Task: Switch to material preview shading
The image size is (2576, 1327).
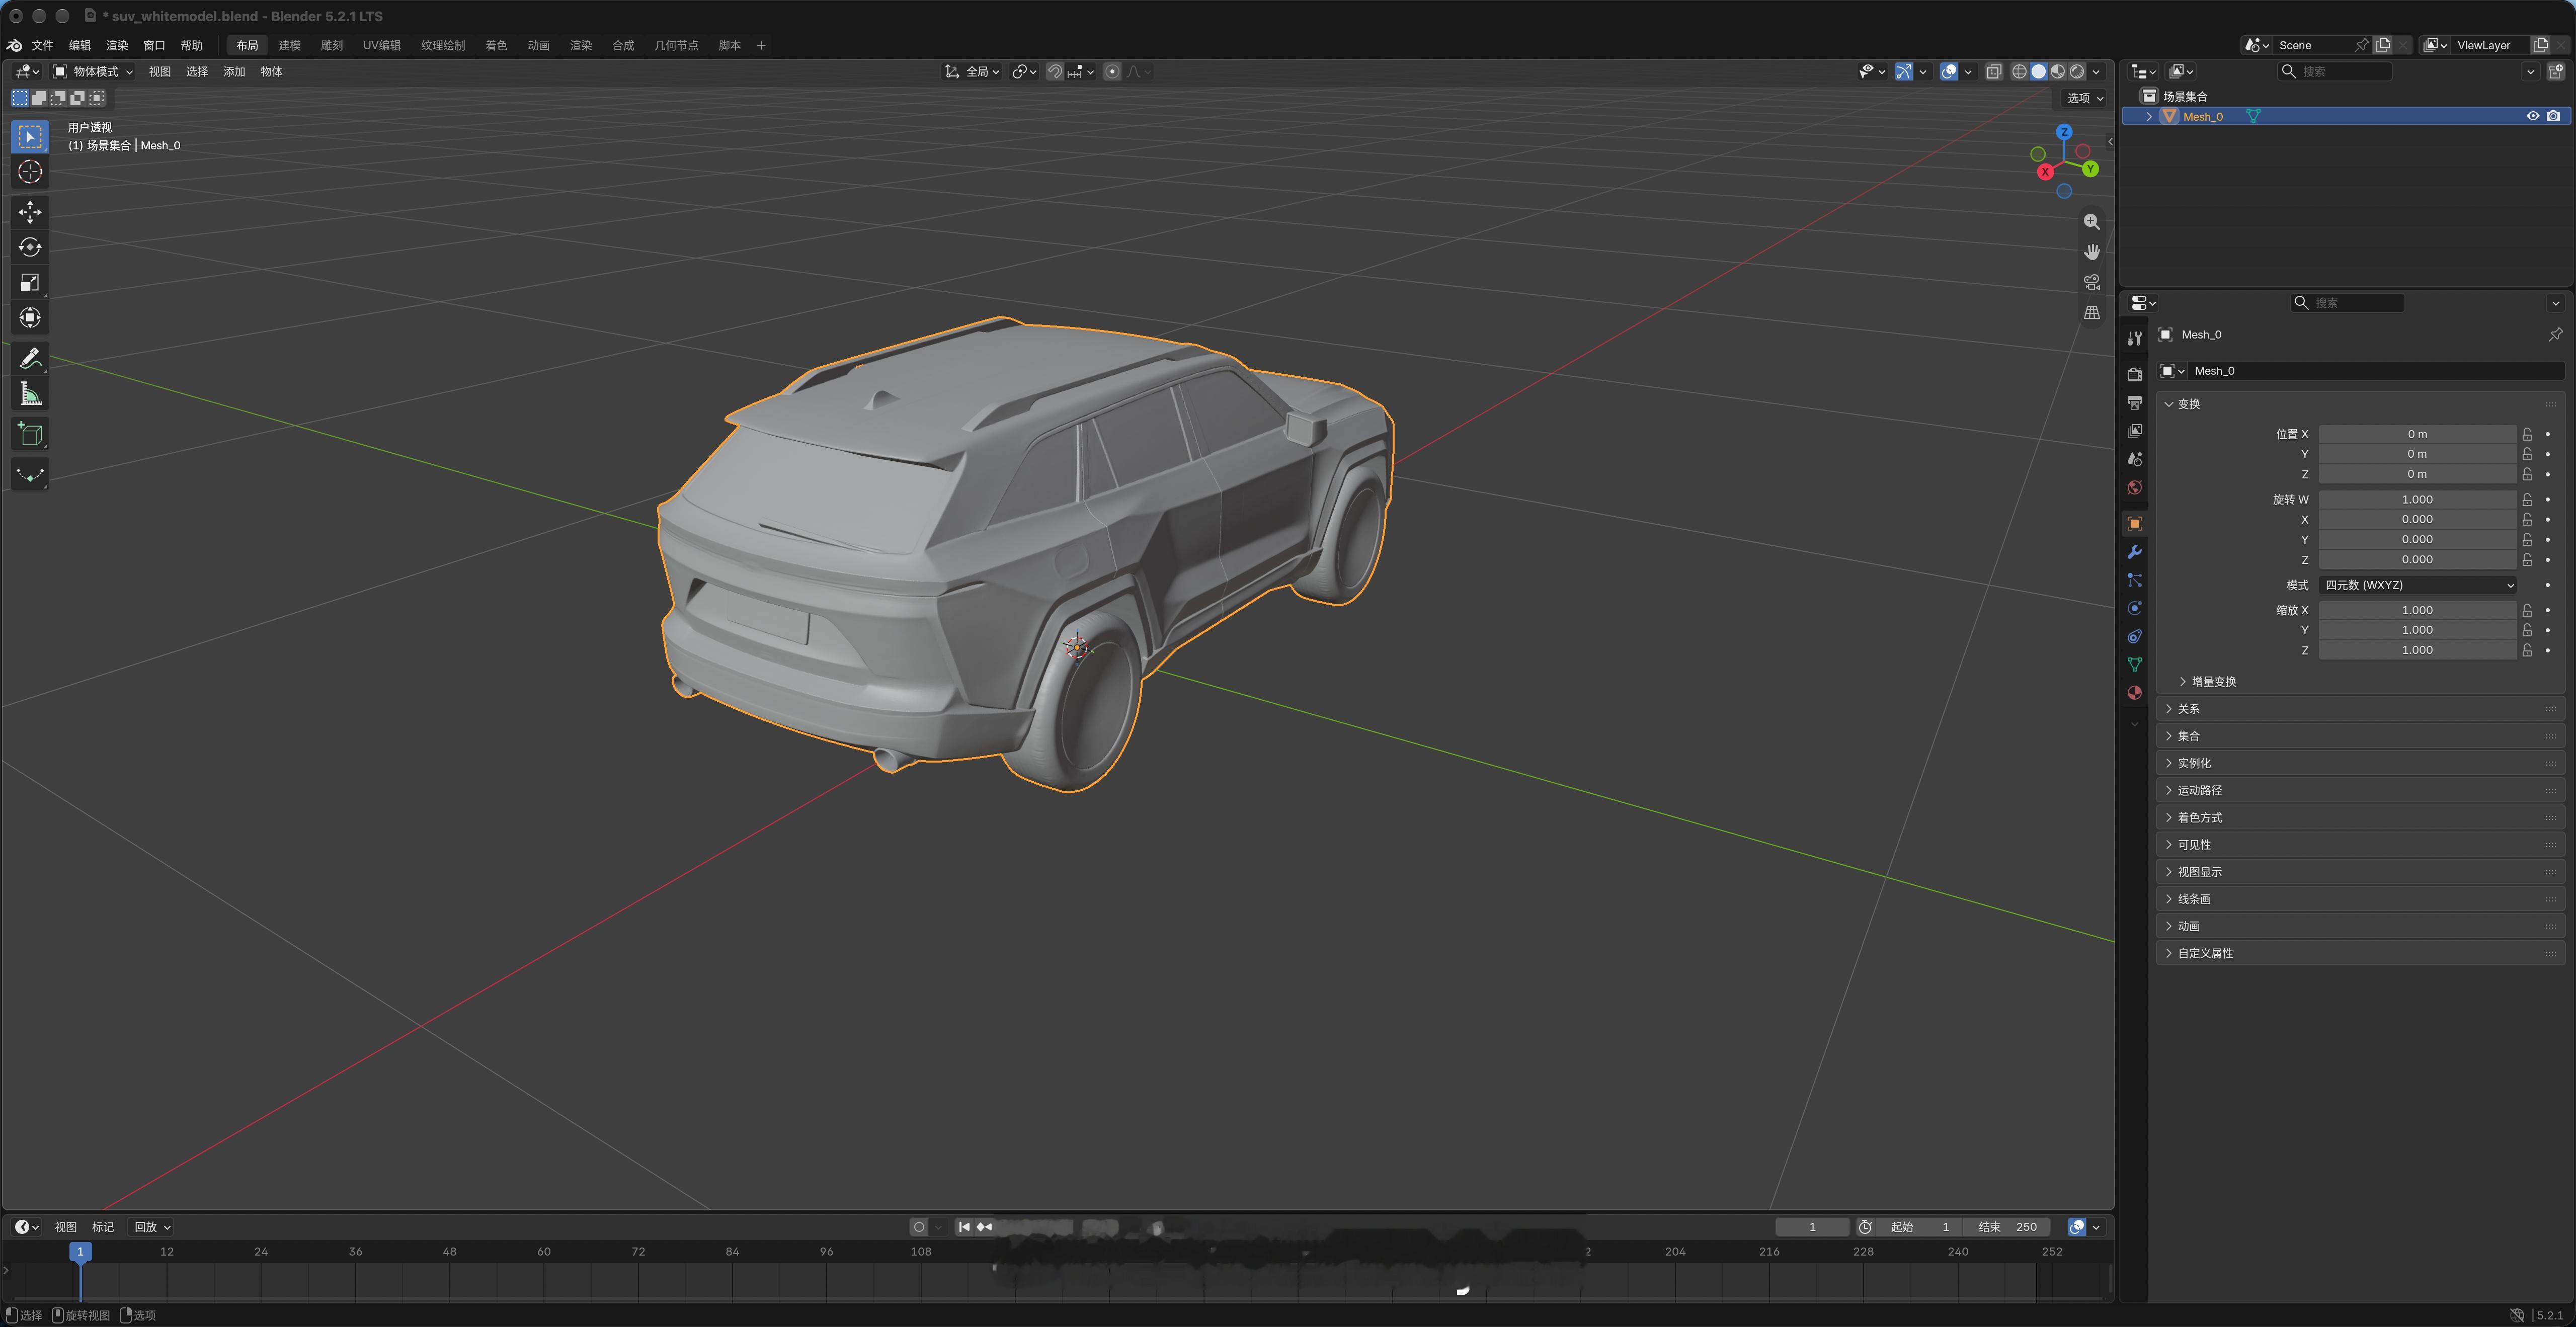Action: coord(2058,71)
